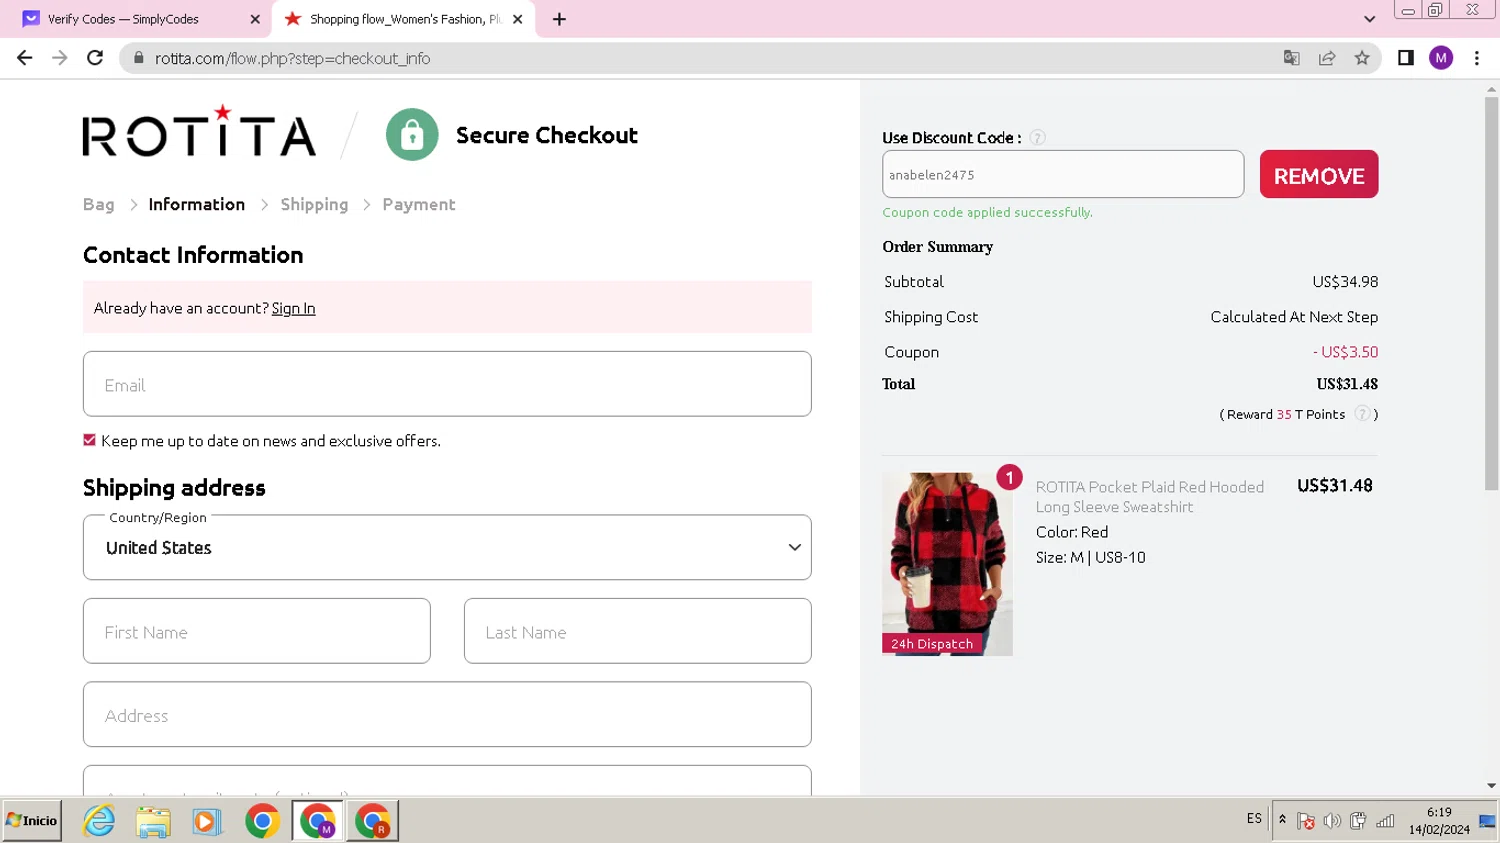Click the Last Name field
This screenshot has width=1500, height=843.
(638, 631)
